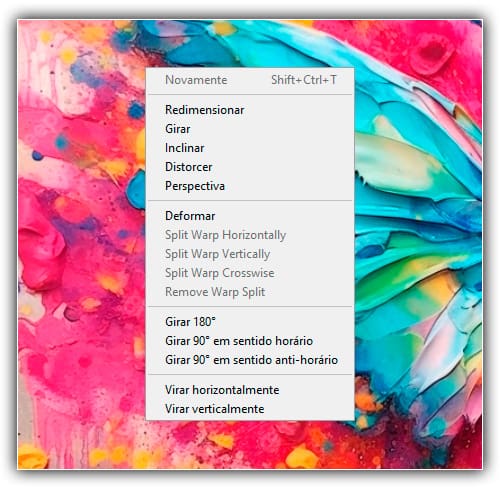Click the Split Warp Vertically entry
This screenshot has width=500, height=489.
pos(250,254)
